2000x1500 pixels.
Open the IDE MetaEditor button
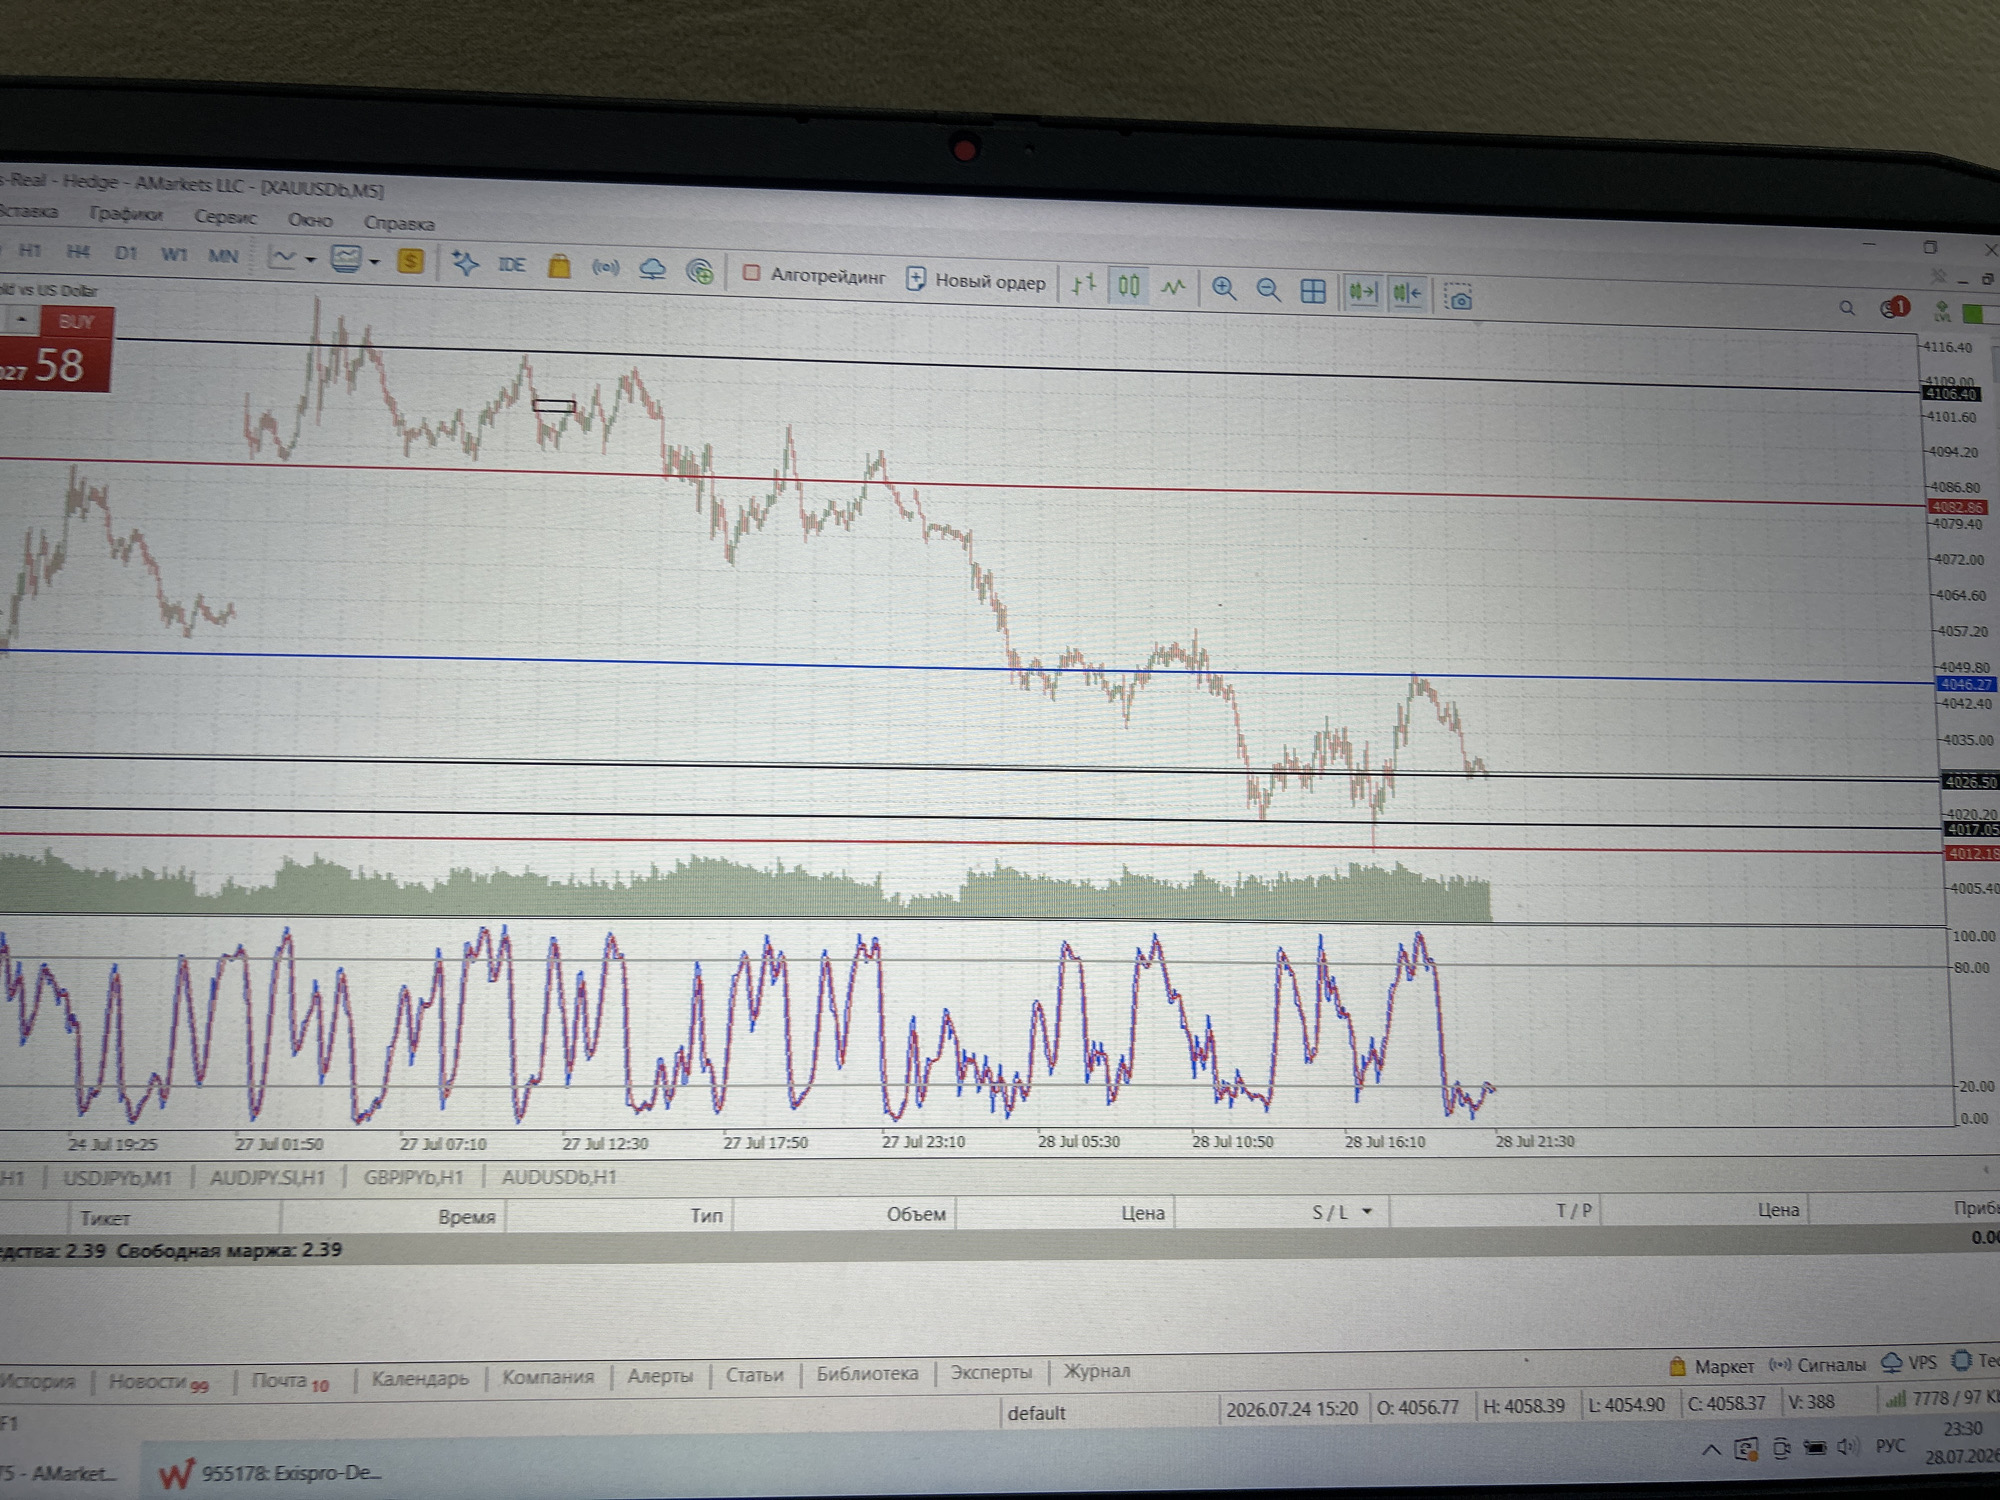(511, 265)
